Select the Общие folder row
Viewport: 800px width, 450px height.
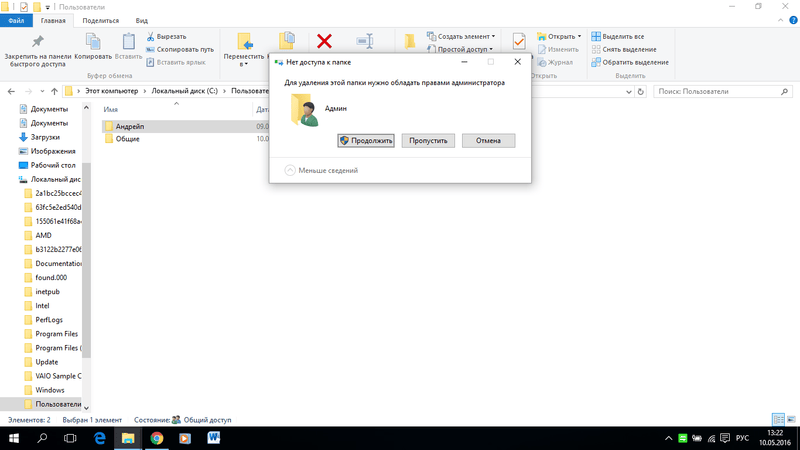(x=186, y=139)
